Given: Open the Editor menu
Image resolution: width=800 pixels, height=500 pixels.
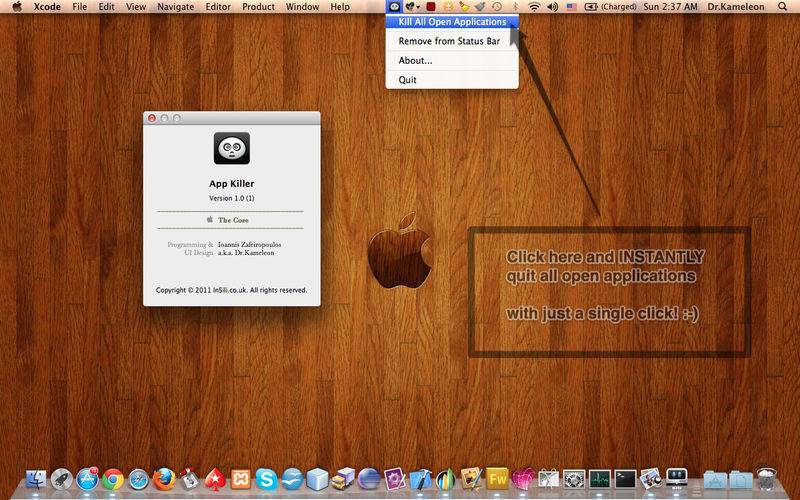Looking at the screenshot, I should coord(218,7).
